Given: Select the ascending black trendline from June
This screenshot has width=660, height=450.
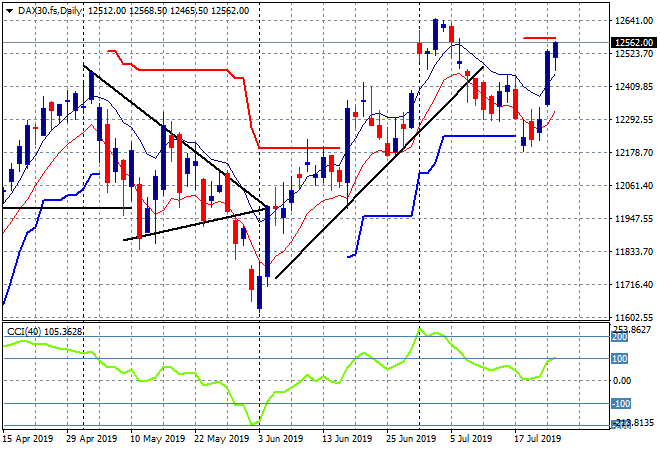Looking at the screenshot, I should click(379, 173).
